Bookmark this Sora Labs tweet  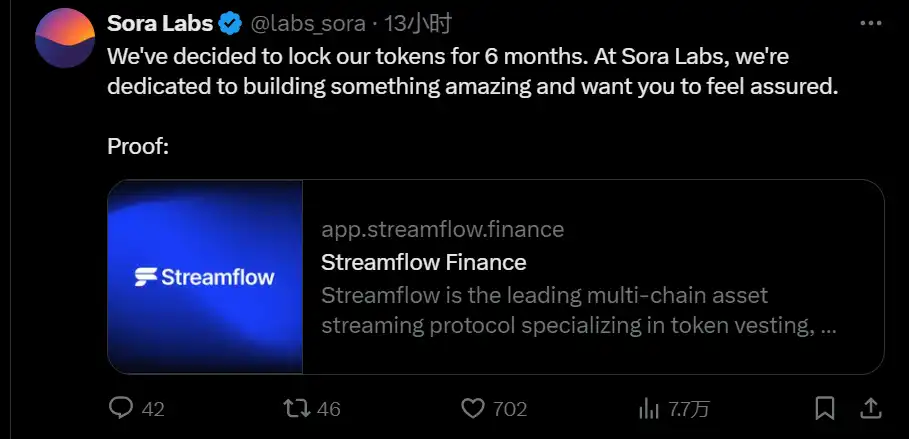point(825,408)
